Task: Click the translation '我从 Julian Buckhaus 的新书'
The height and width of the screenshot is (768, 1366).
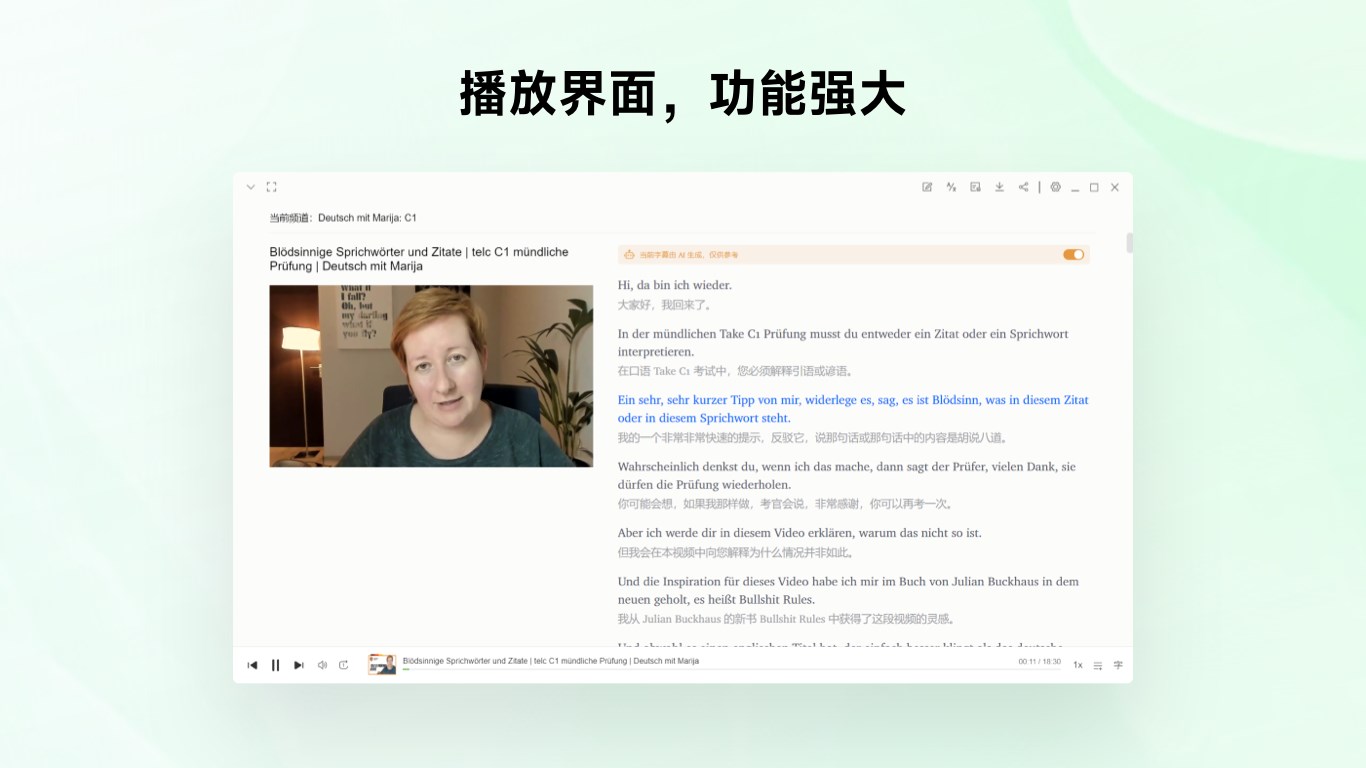Action: tap(786, 619)
